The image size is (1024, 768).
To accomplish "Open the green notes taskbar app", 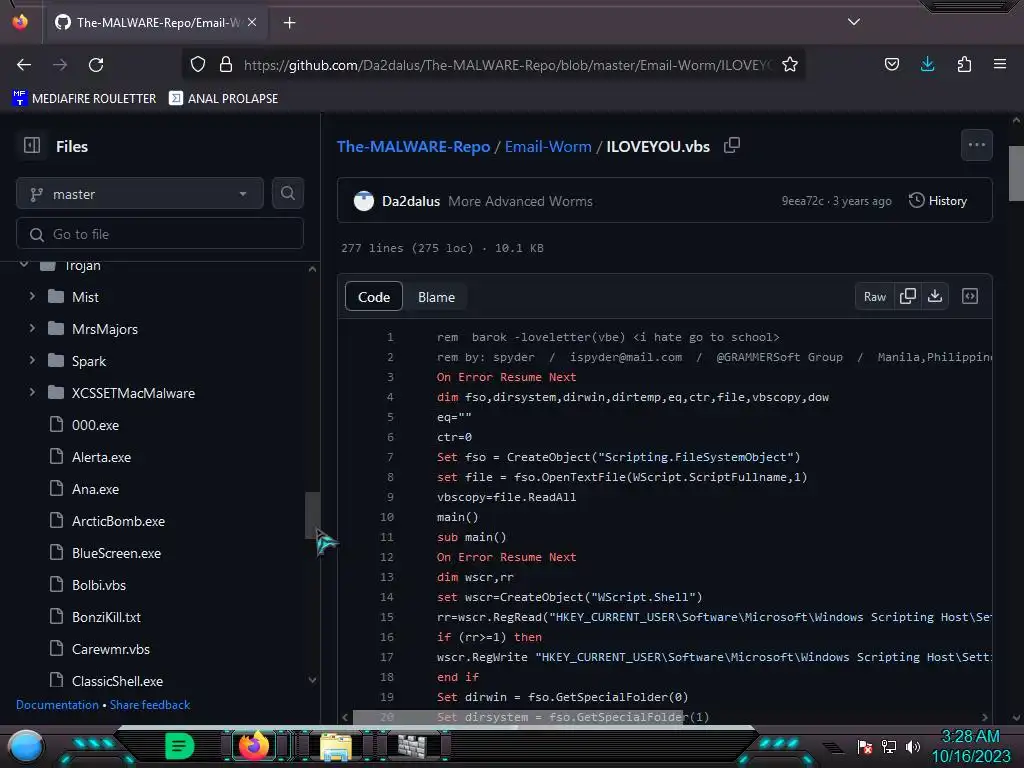I will click(x=180, y=746).
